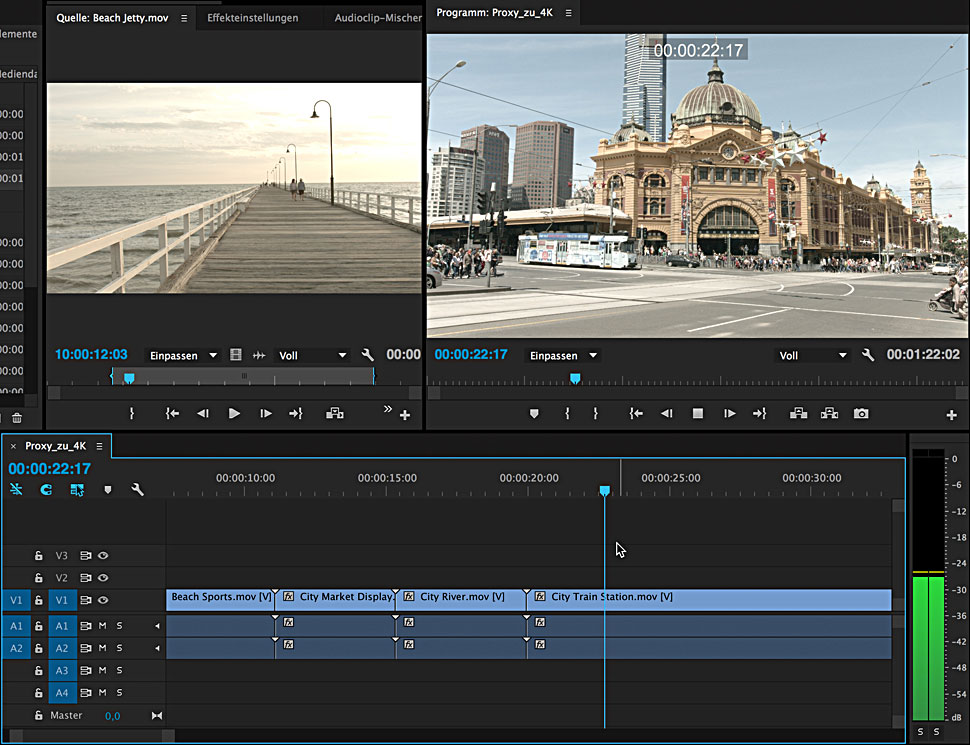The height and width of the screenshot is (745, 970).
Task: Toggle the lock on track V2
Action: tap(39, 578)
